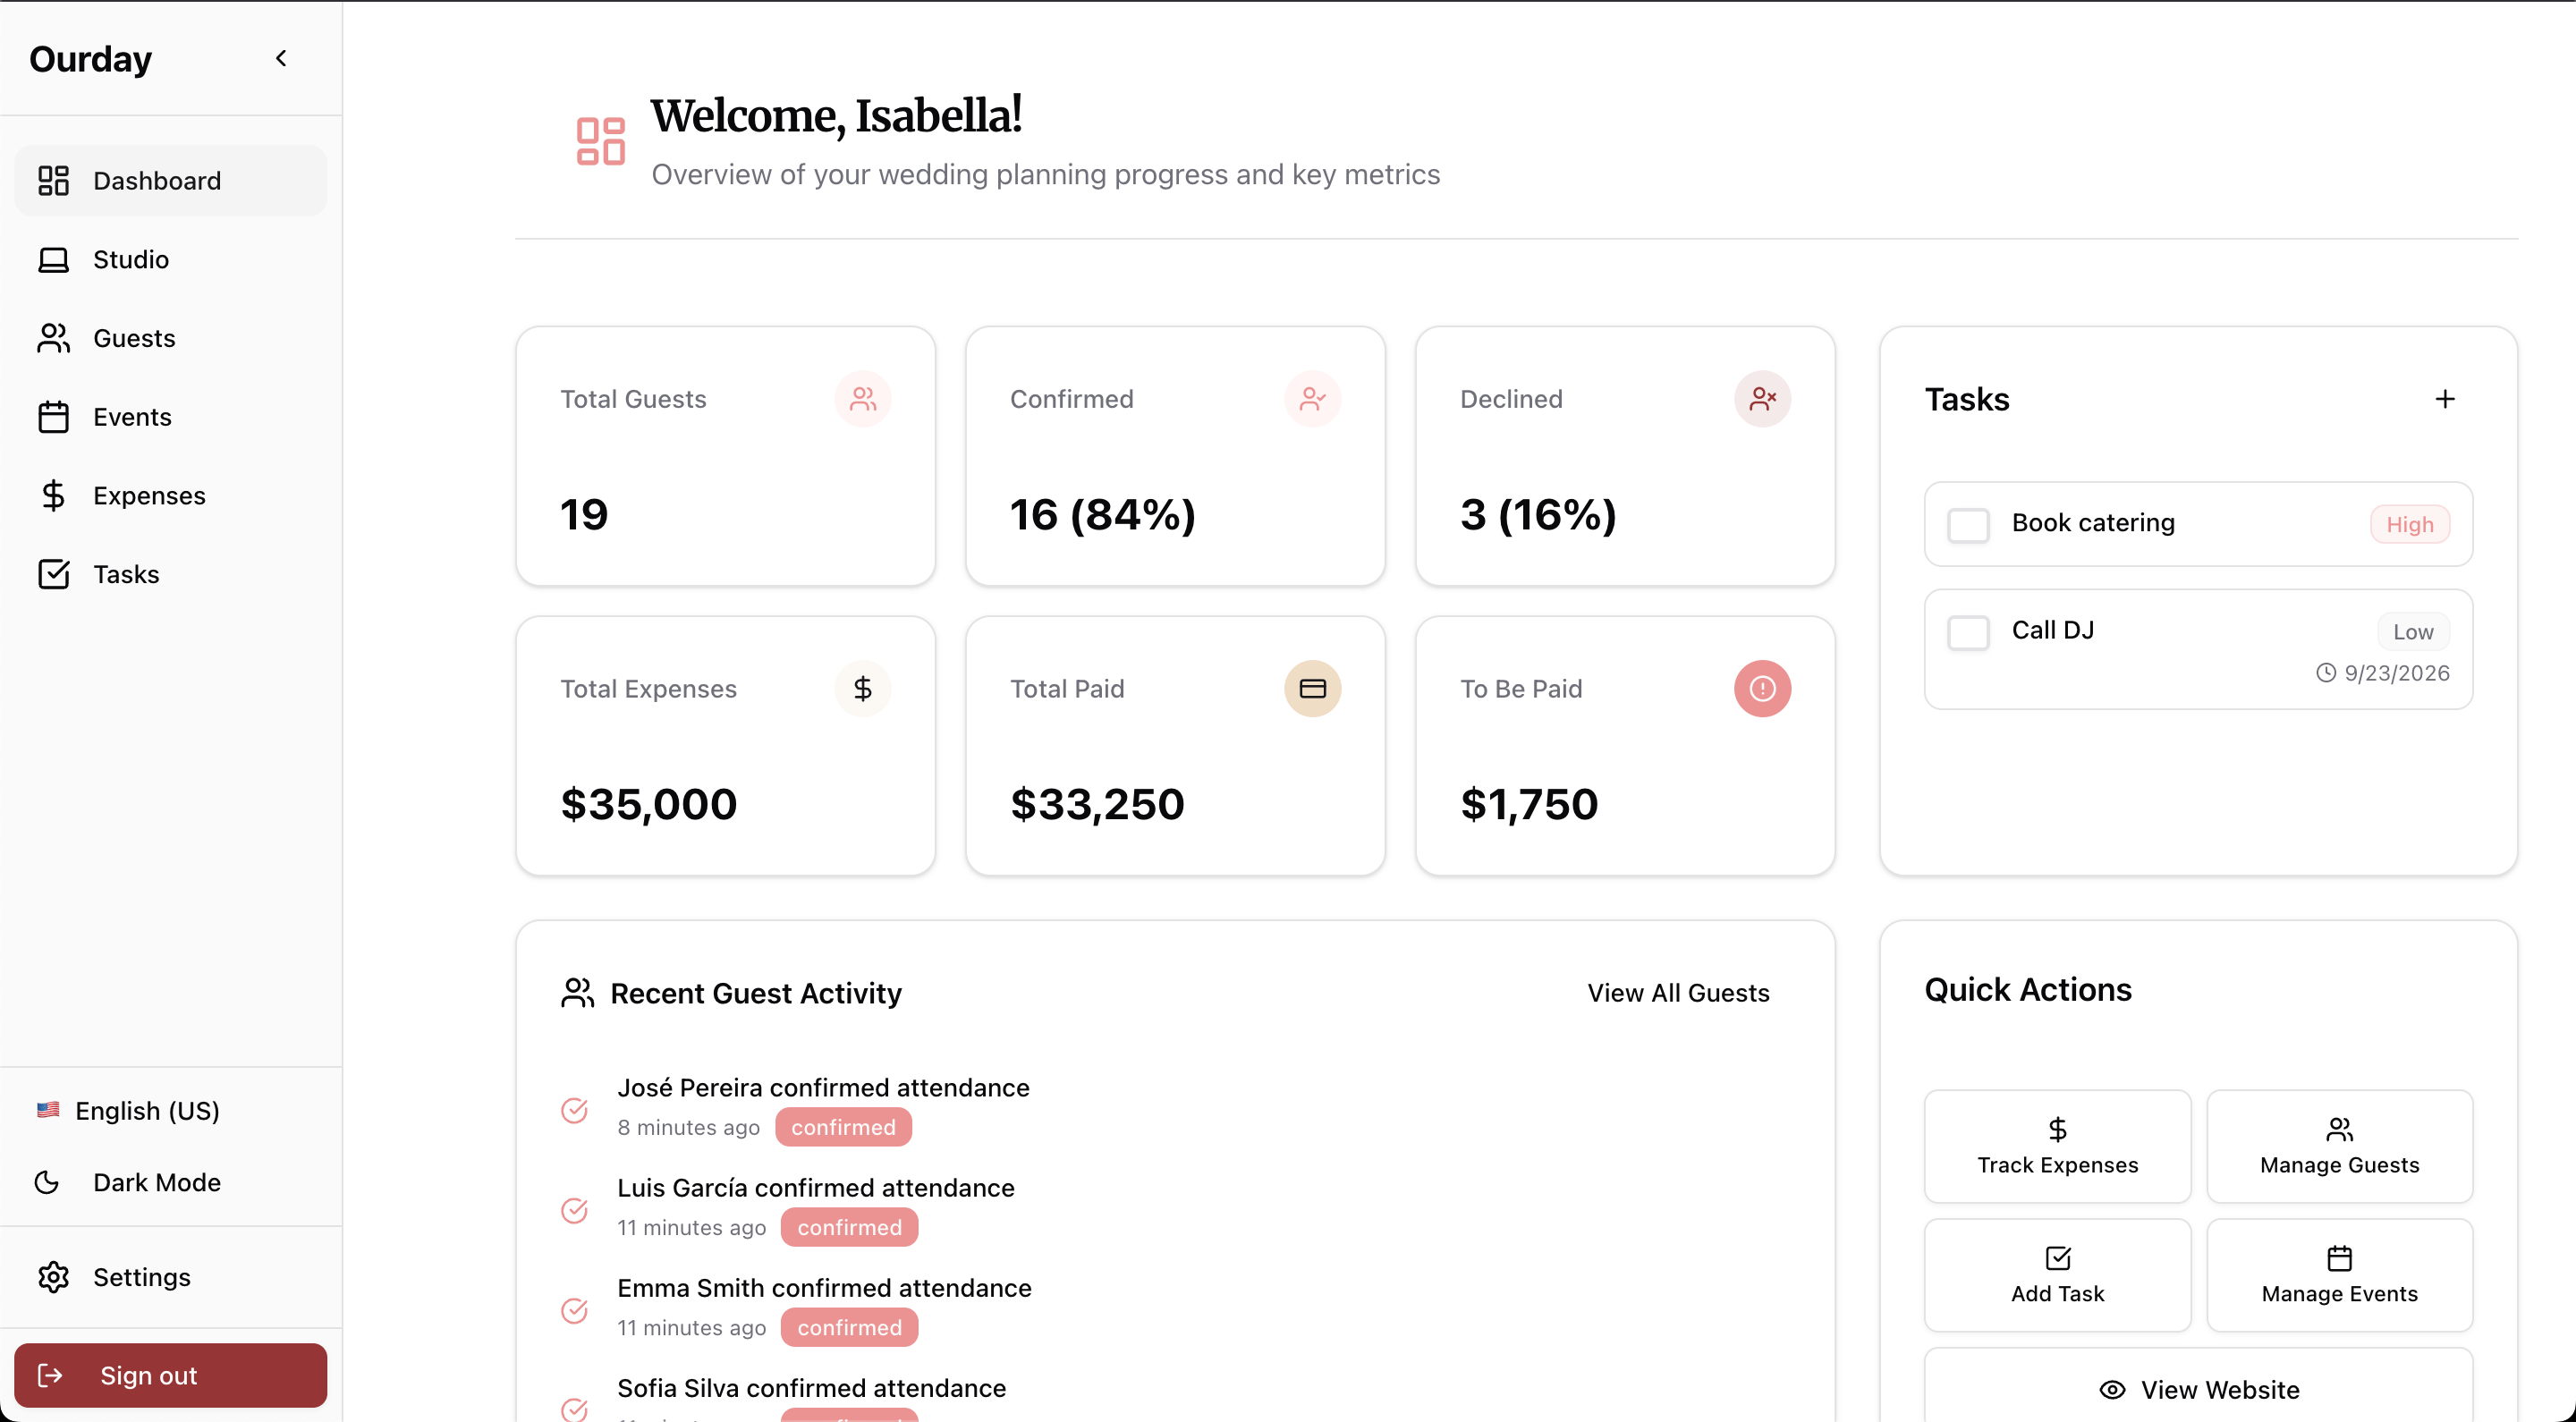This screenshot has width=2576, height=1422.
Task: Click the Declined guest icon
Action: tap(1762, 399)
